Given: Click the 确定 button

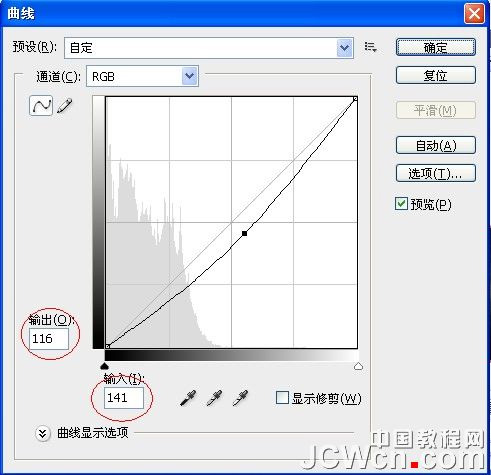Looking at the screenshot, I should point(436,47).
